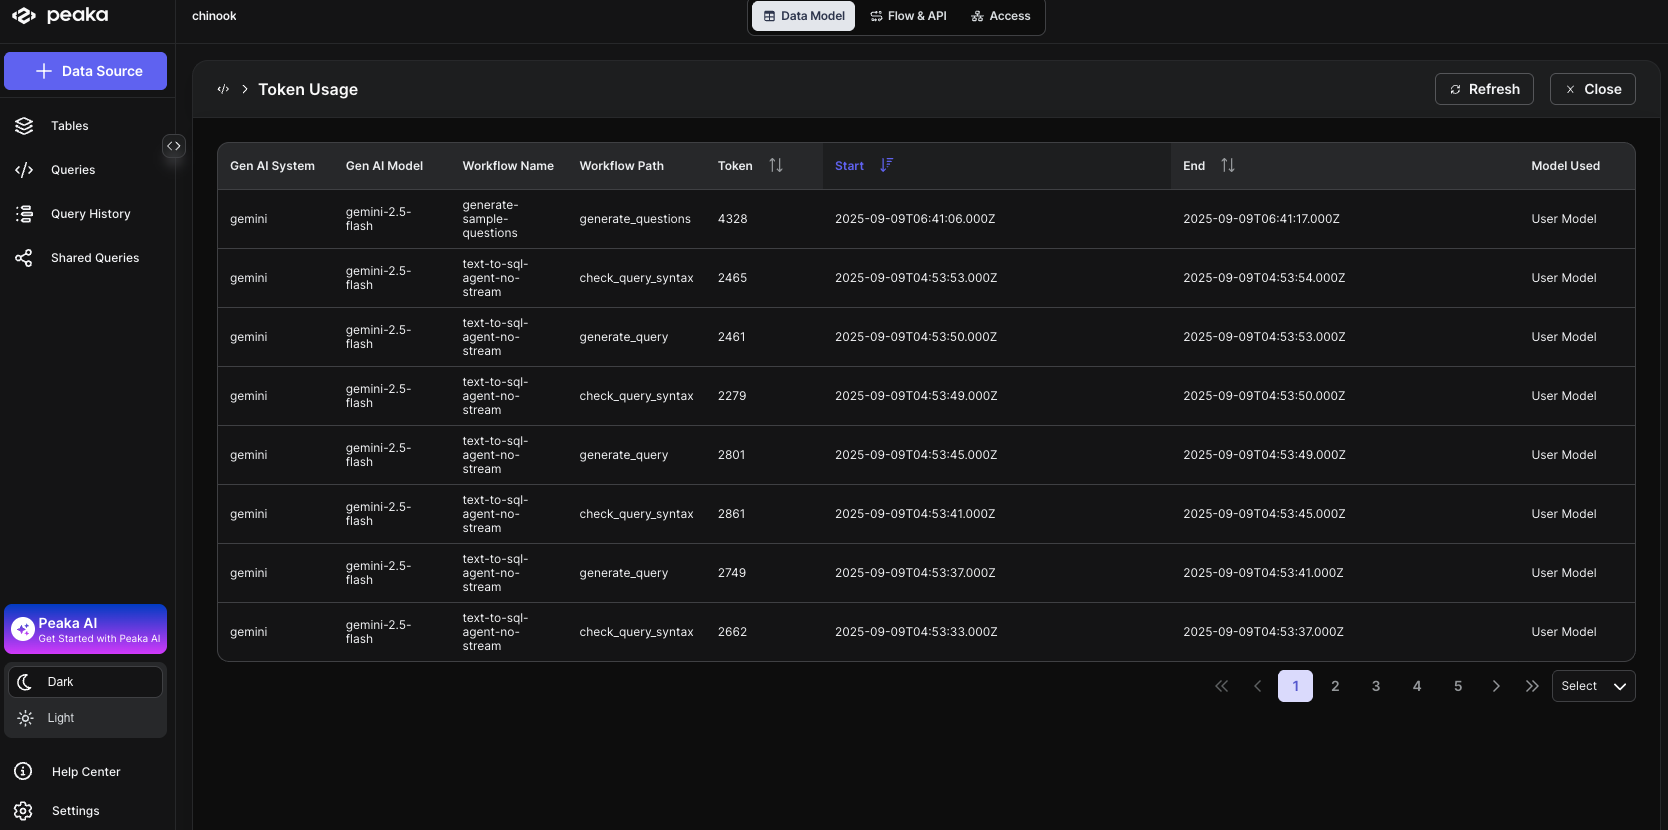
Task: Click the plus icon on Data Source
Action: (43, 71)
